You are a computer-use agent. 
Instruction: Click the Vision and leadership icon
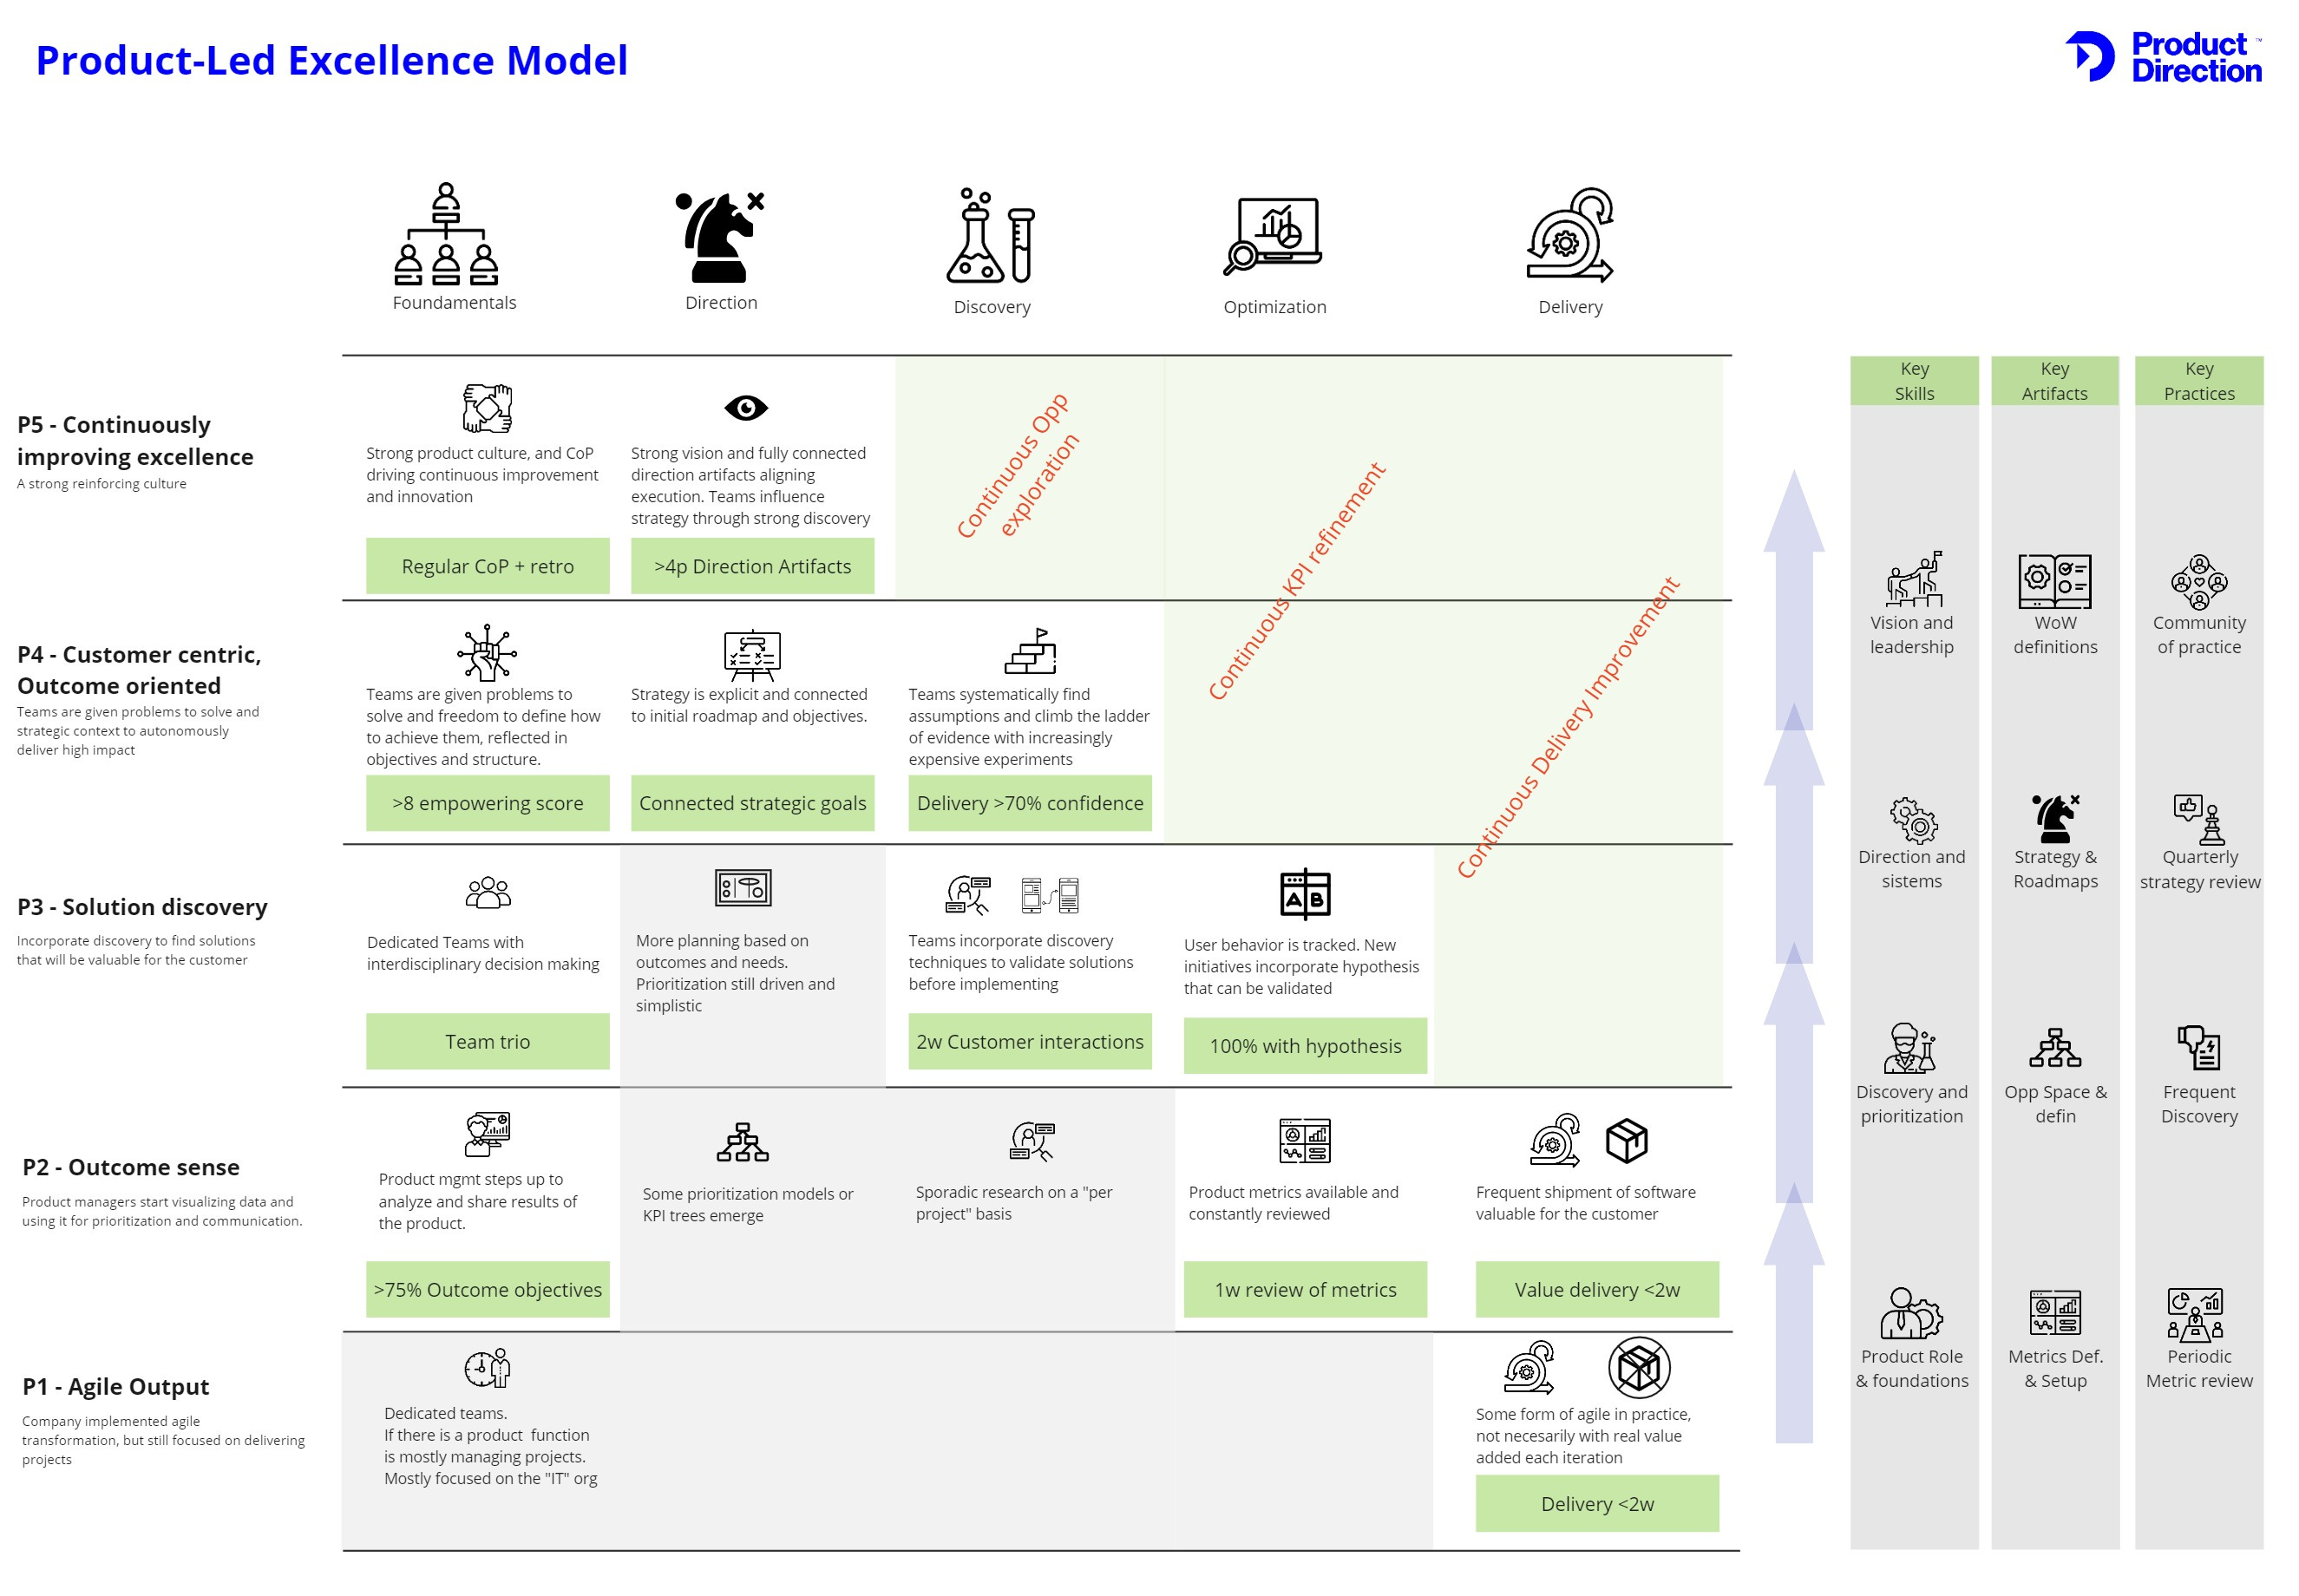(x=1913, y=578)
